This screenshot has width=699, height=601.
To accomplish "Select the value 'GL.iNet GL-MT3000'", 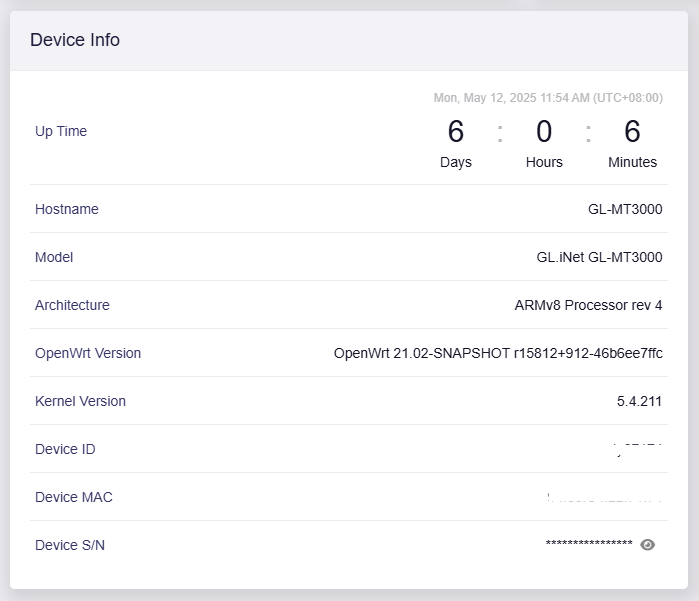I will click(599, 257).
